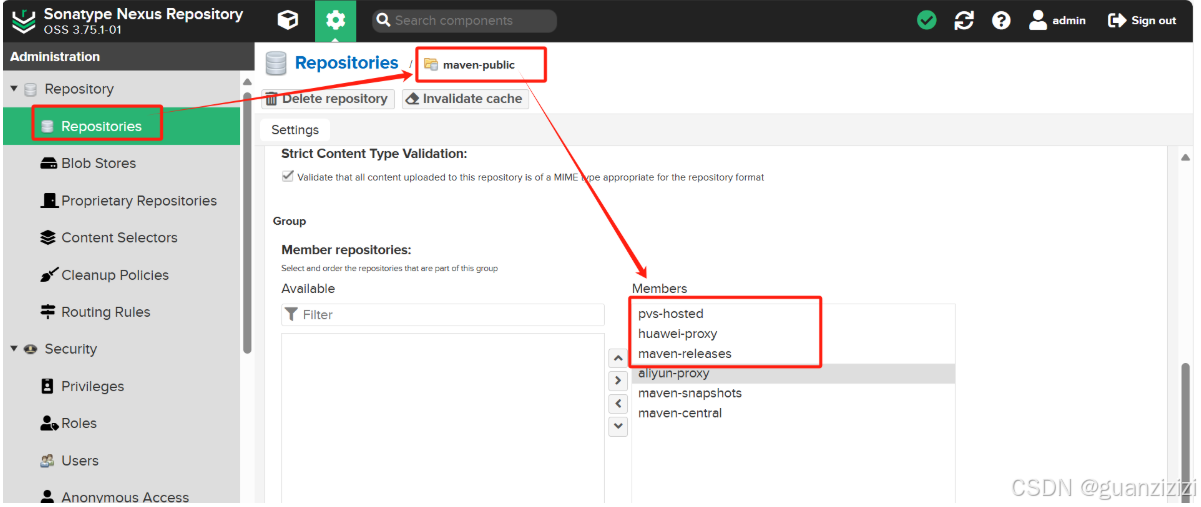This screenshot has width=1201, height=507.
Task: Click the maven-public group folder icon
Action: tap(431, 64)
